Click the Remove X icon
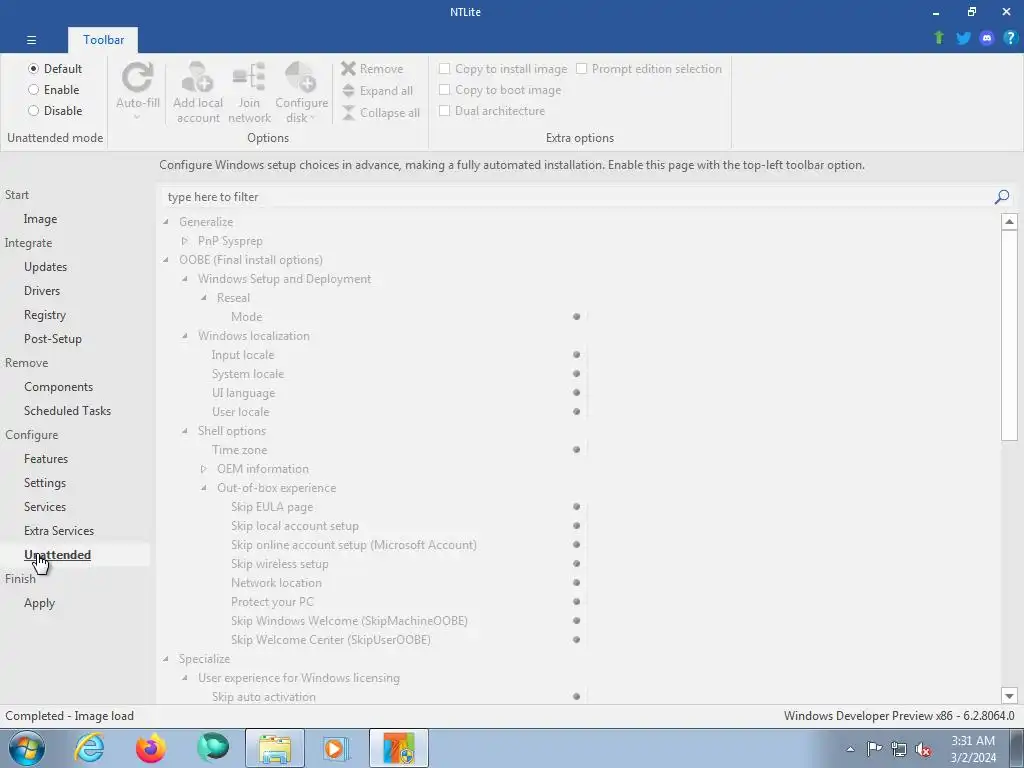This screenshot has width=1024, height=768. click(x=349, y=69)
